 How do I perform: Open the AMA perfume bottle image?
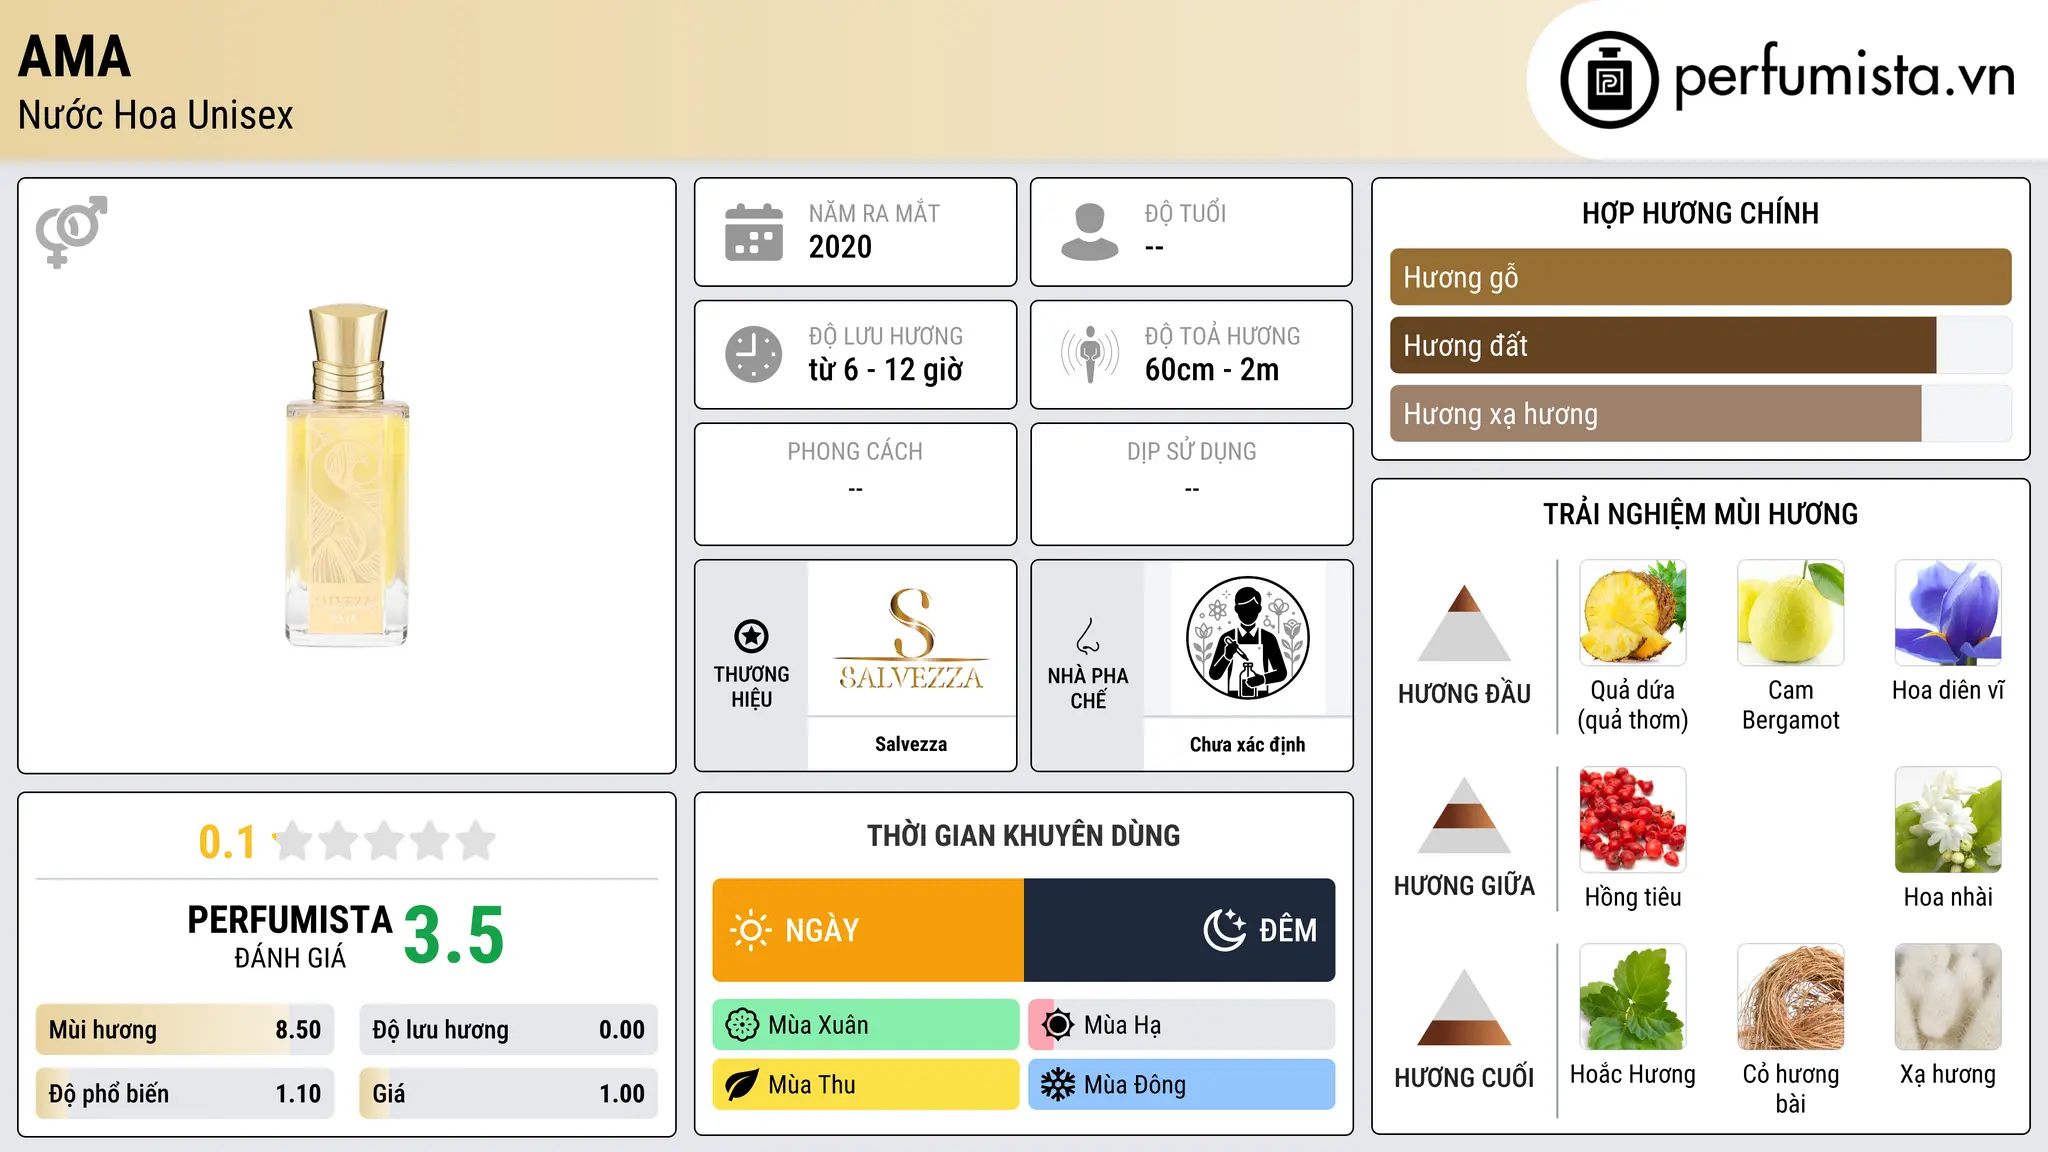pyautogui.click(x=348, y=475)
